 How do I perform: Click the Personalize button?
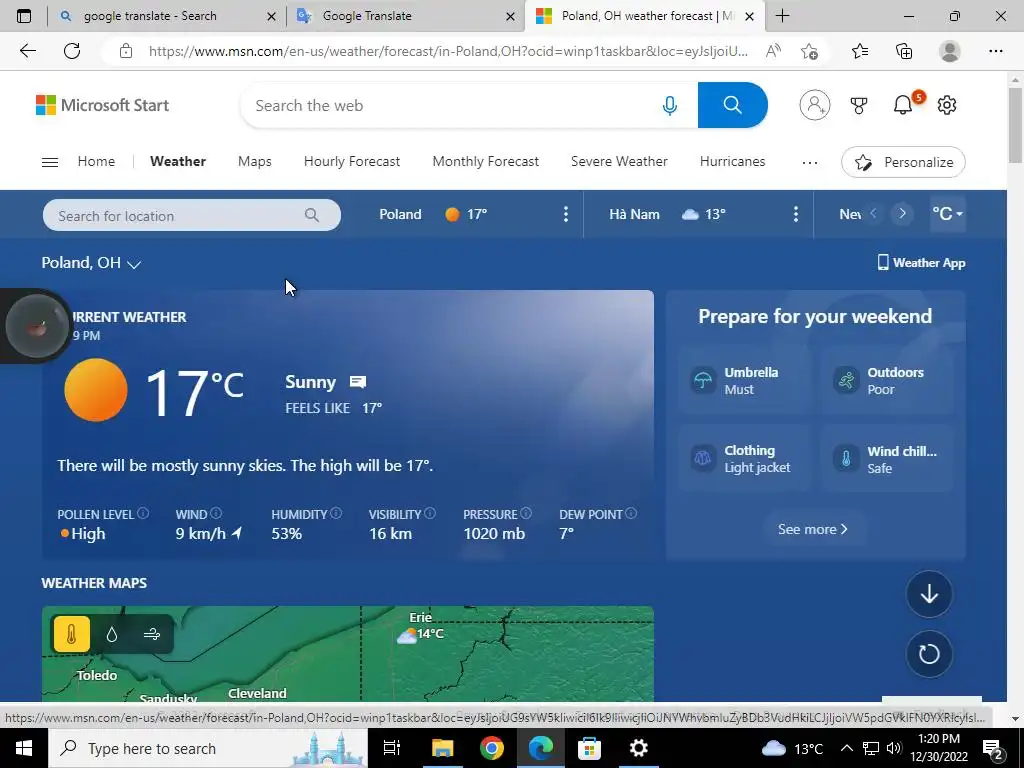pos(903,162)
